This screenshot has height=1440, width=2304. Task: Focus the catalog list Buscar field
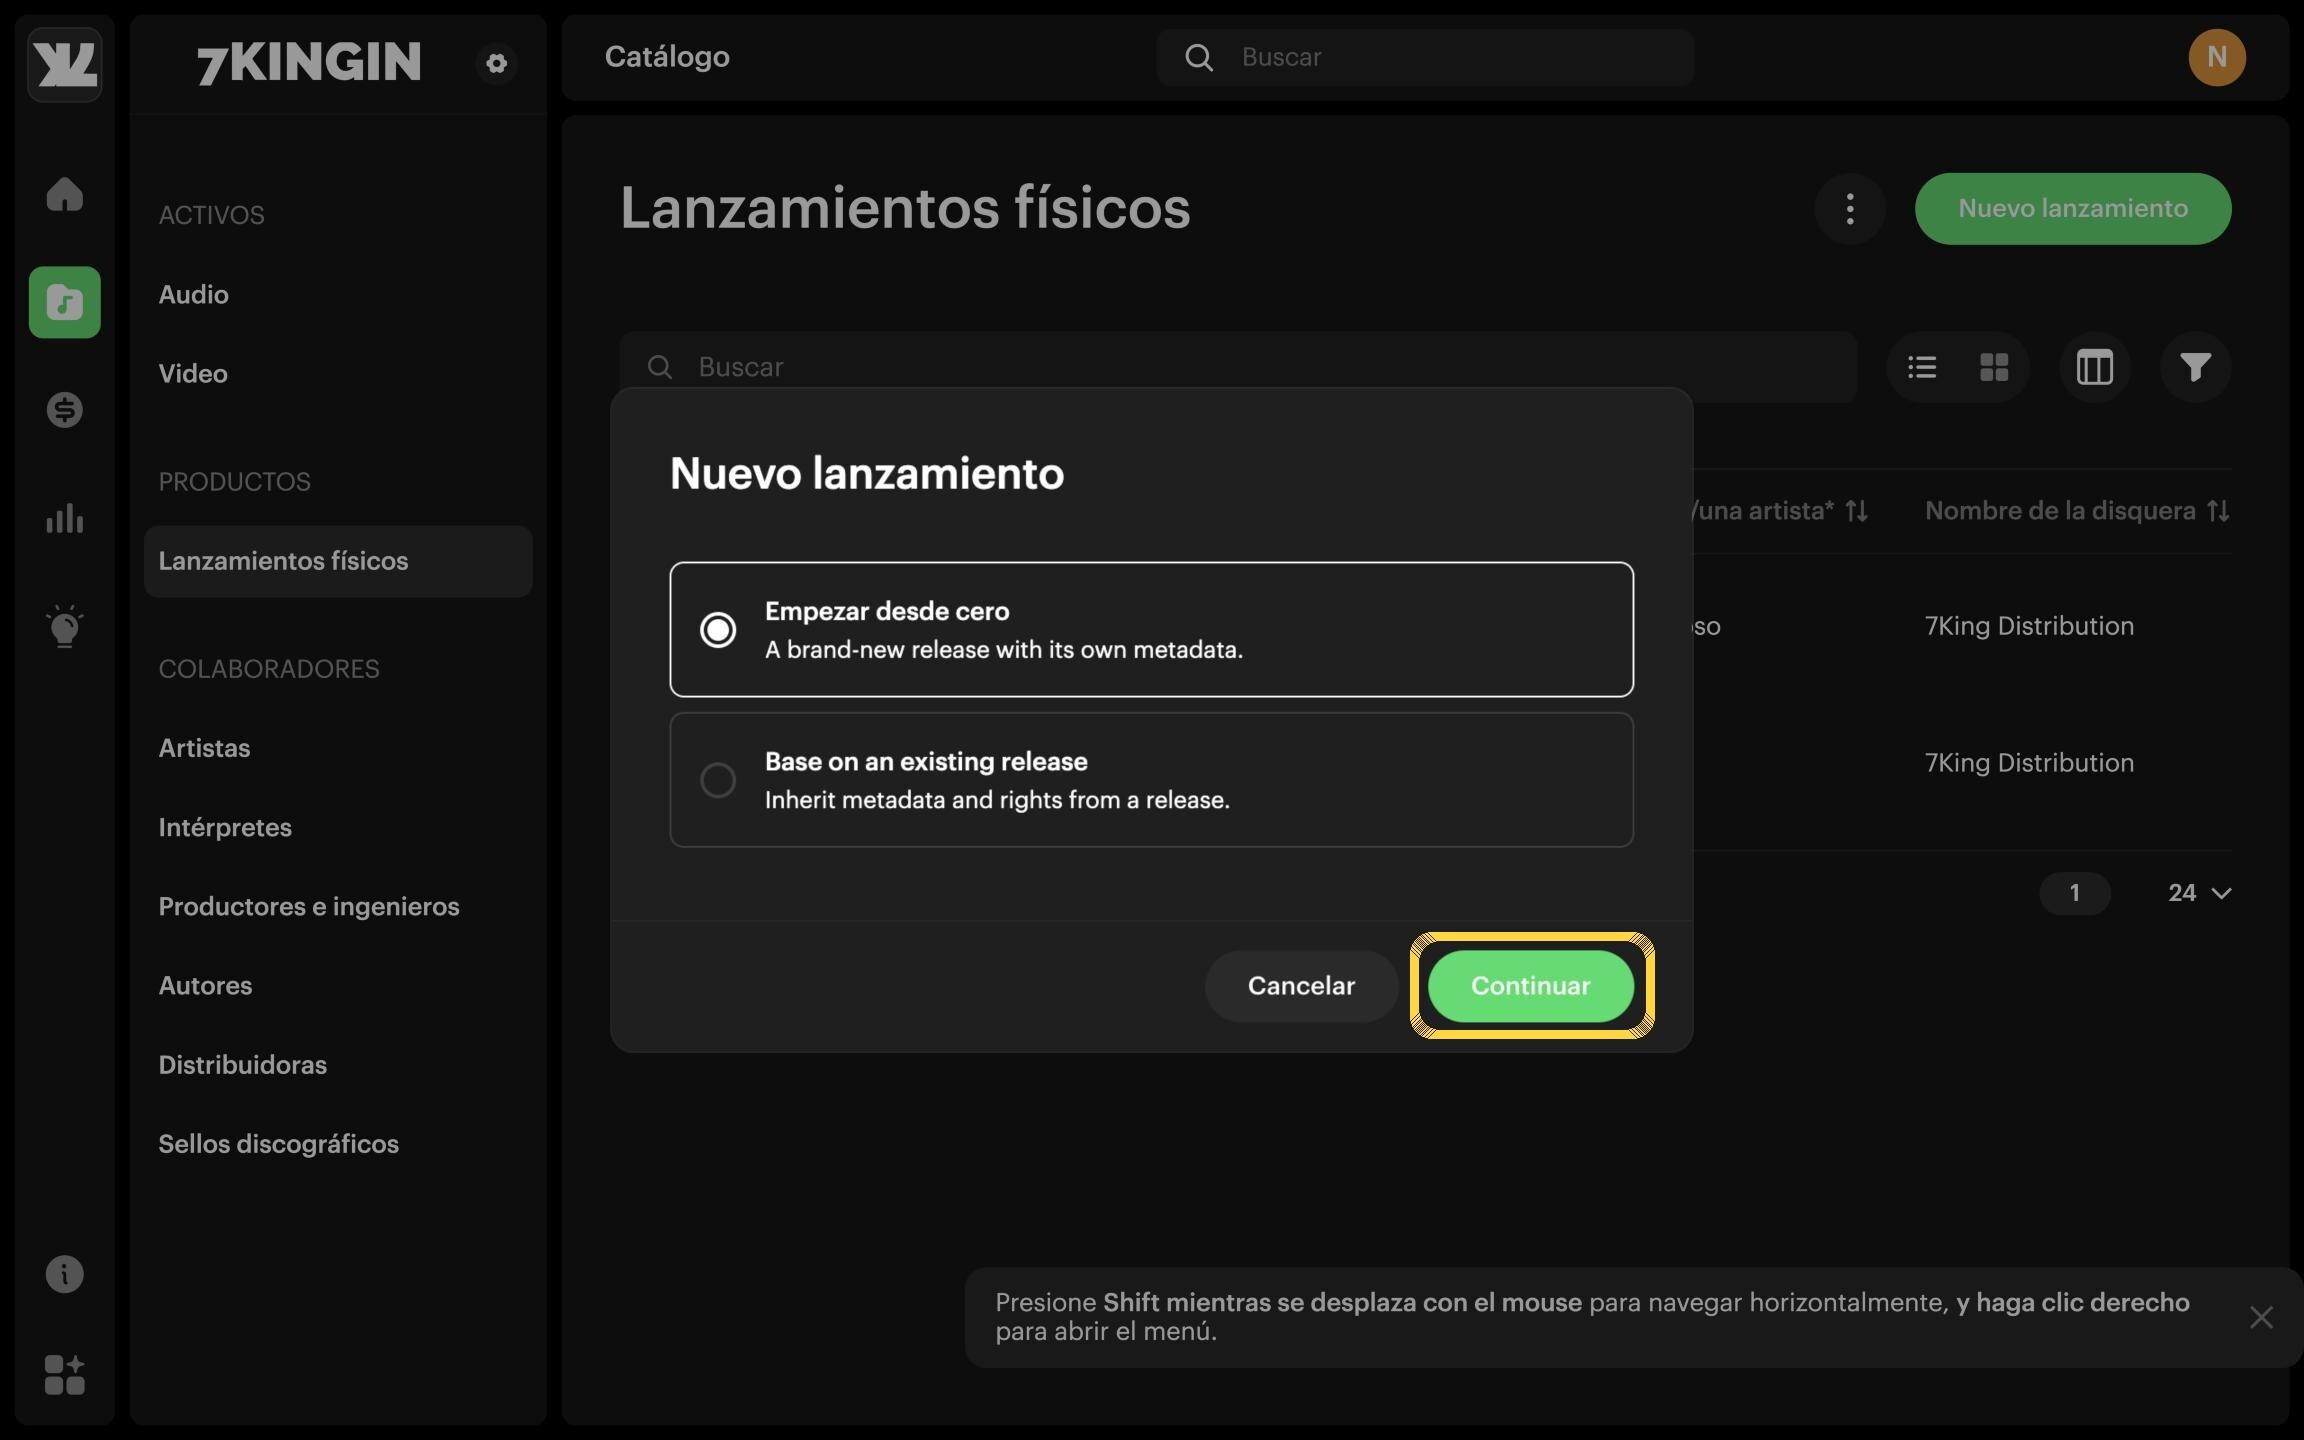[x=1238, y=367]
